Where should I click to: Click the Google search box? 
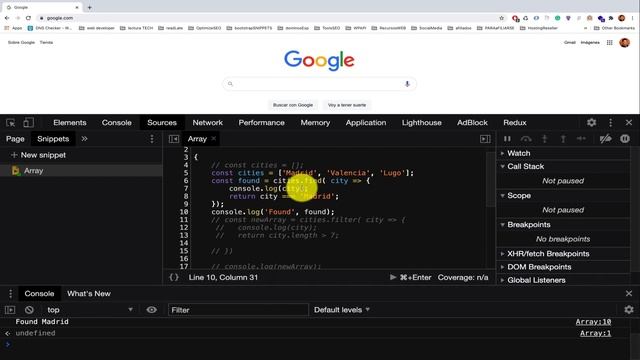[x=319, y=84]
